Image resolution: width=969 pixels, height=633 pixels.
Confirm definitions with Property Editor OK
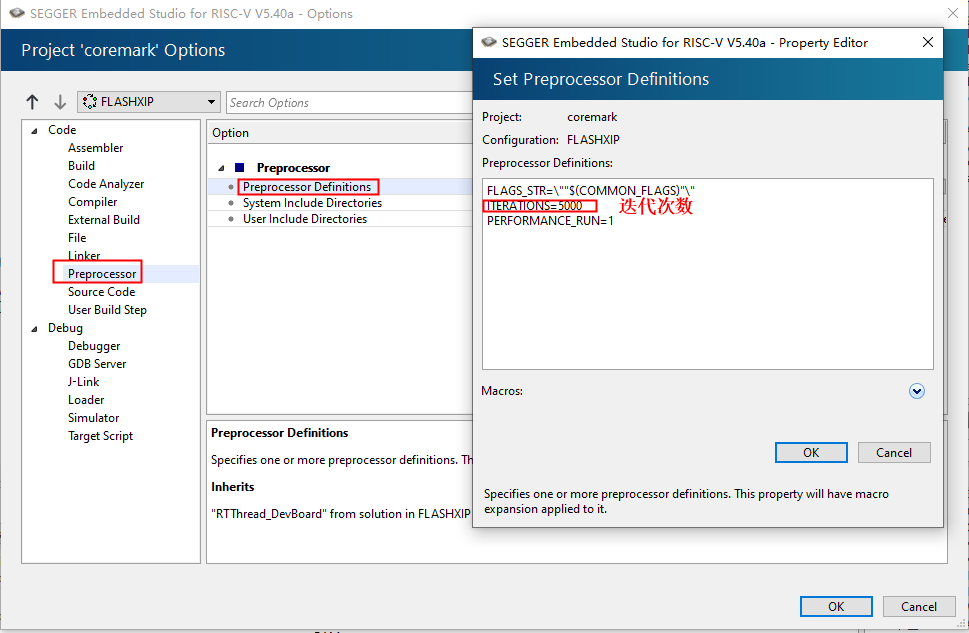click(811, 452)
